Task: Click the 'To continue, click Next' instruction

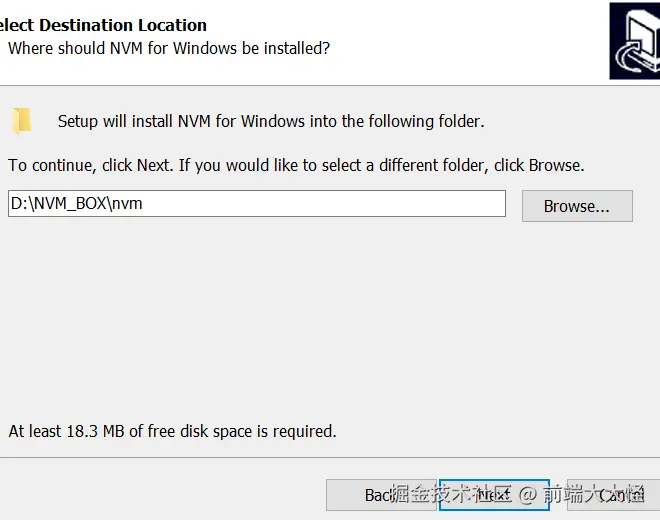Action: pos(296,165)
